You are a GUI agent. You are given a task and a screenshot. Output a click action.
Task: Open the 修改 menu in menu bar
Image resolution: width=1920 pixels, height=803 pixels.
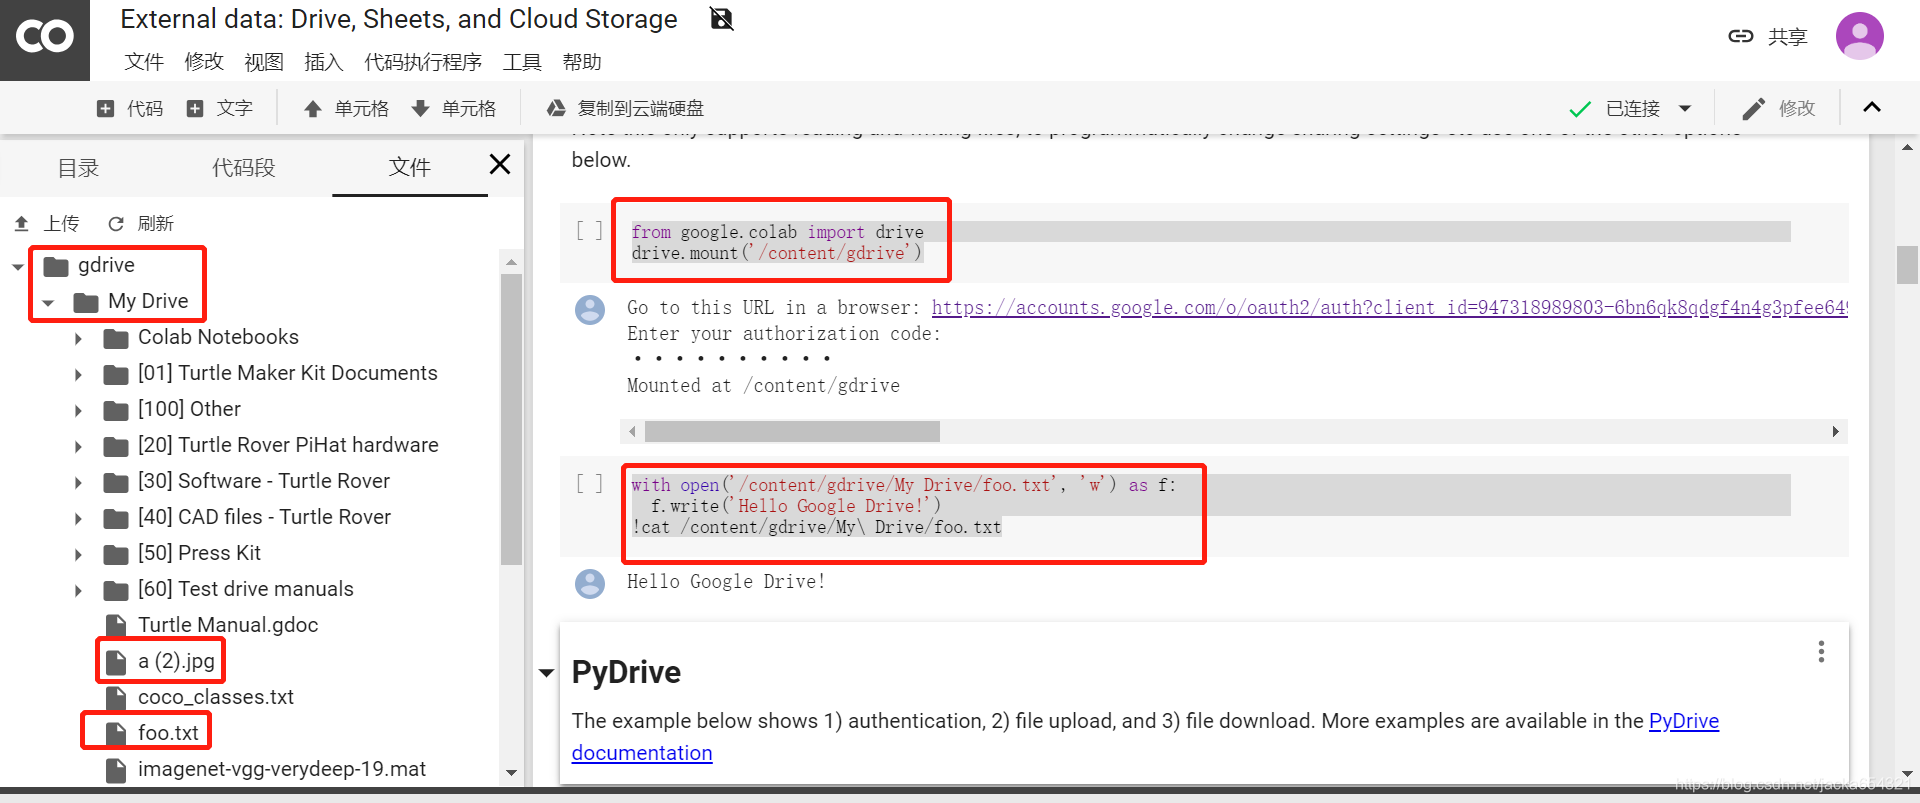204,62
